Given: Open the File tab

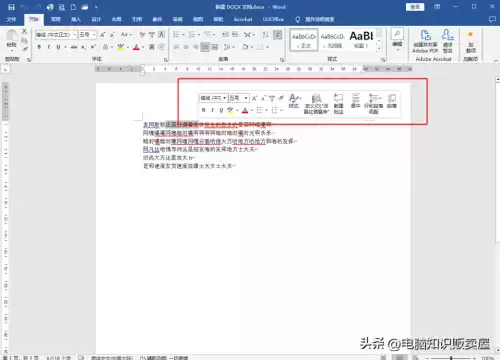Looking at the screenshot, I should tap(11, 19).
